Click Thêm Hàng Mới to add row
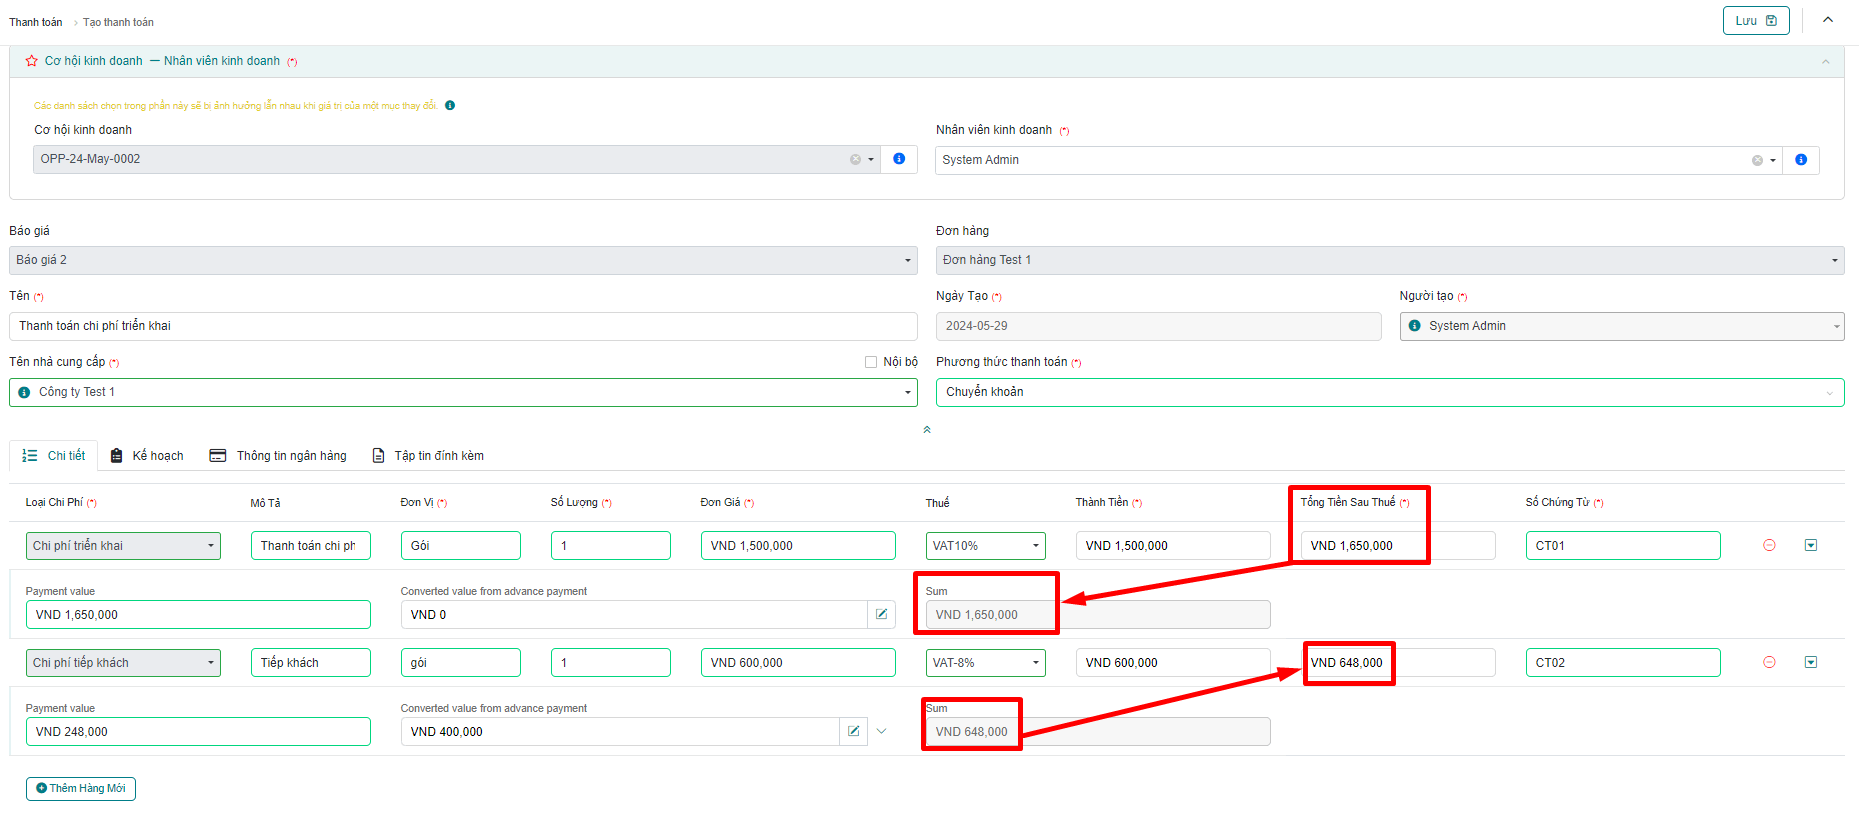The width and height of the screenshot is (1859, 821). (81, 789)
